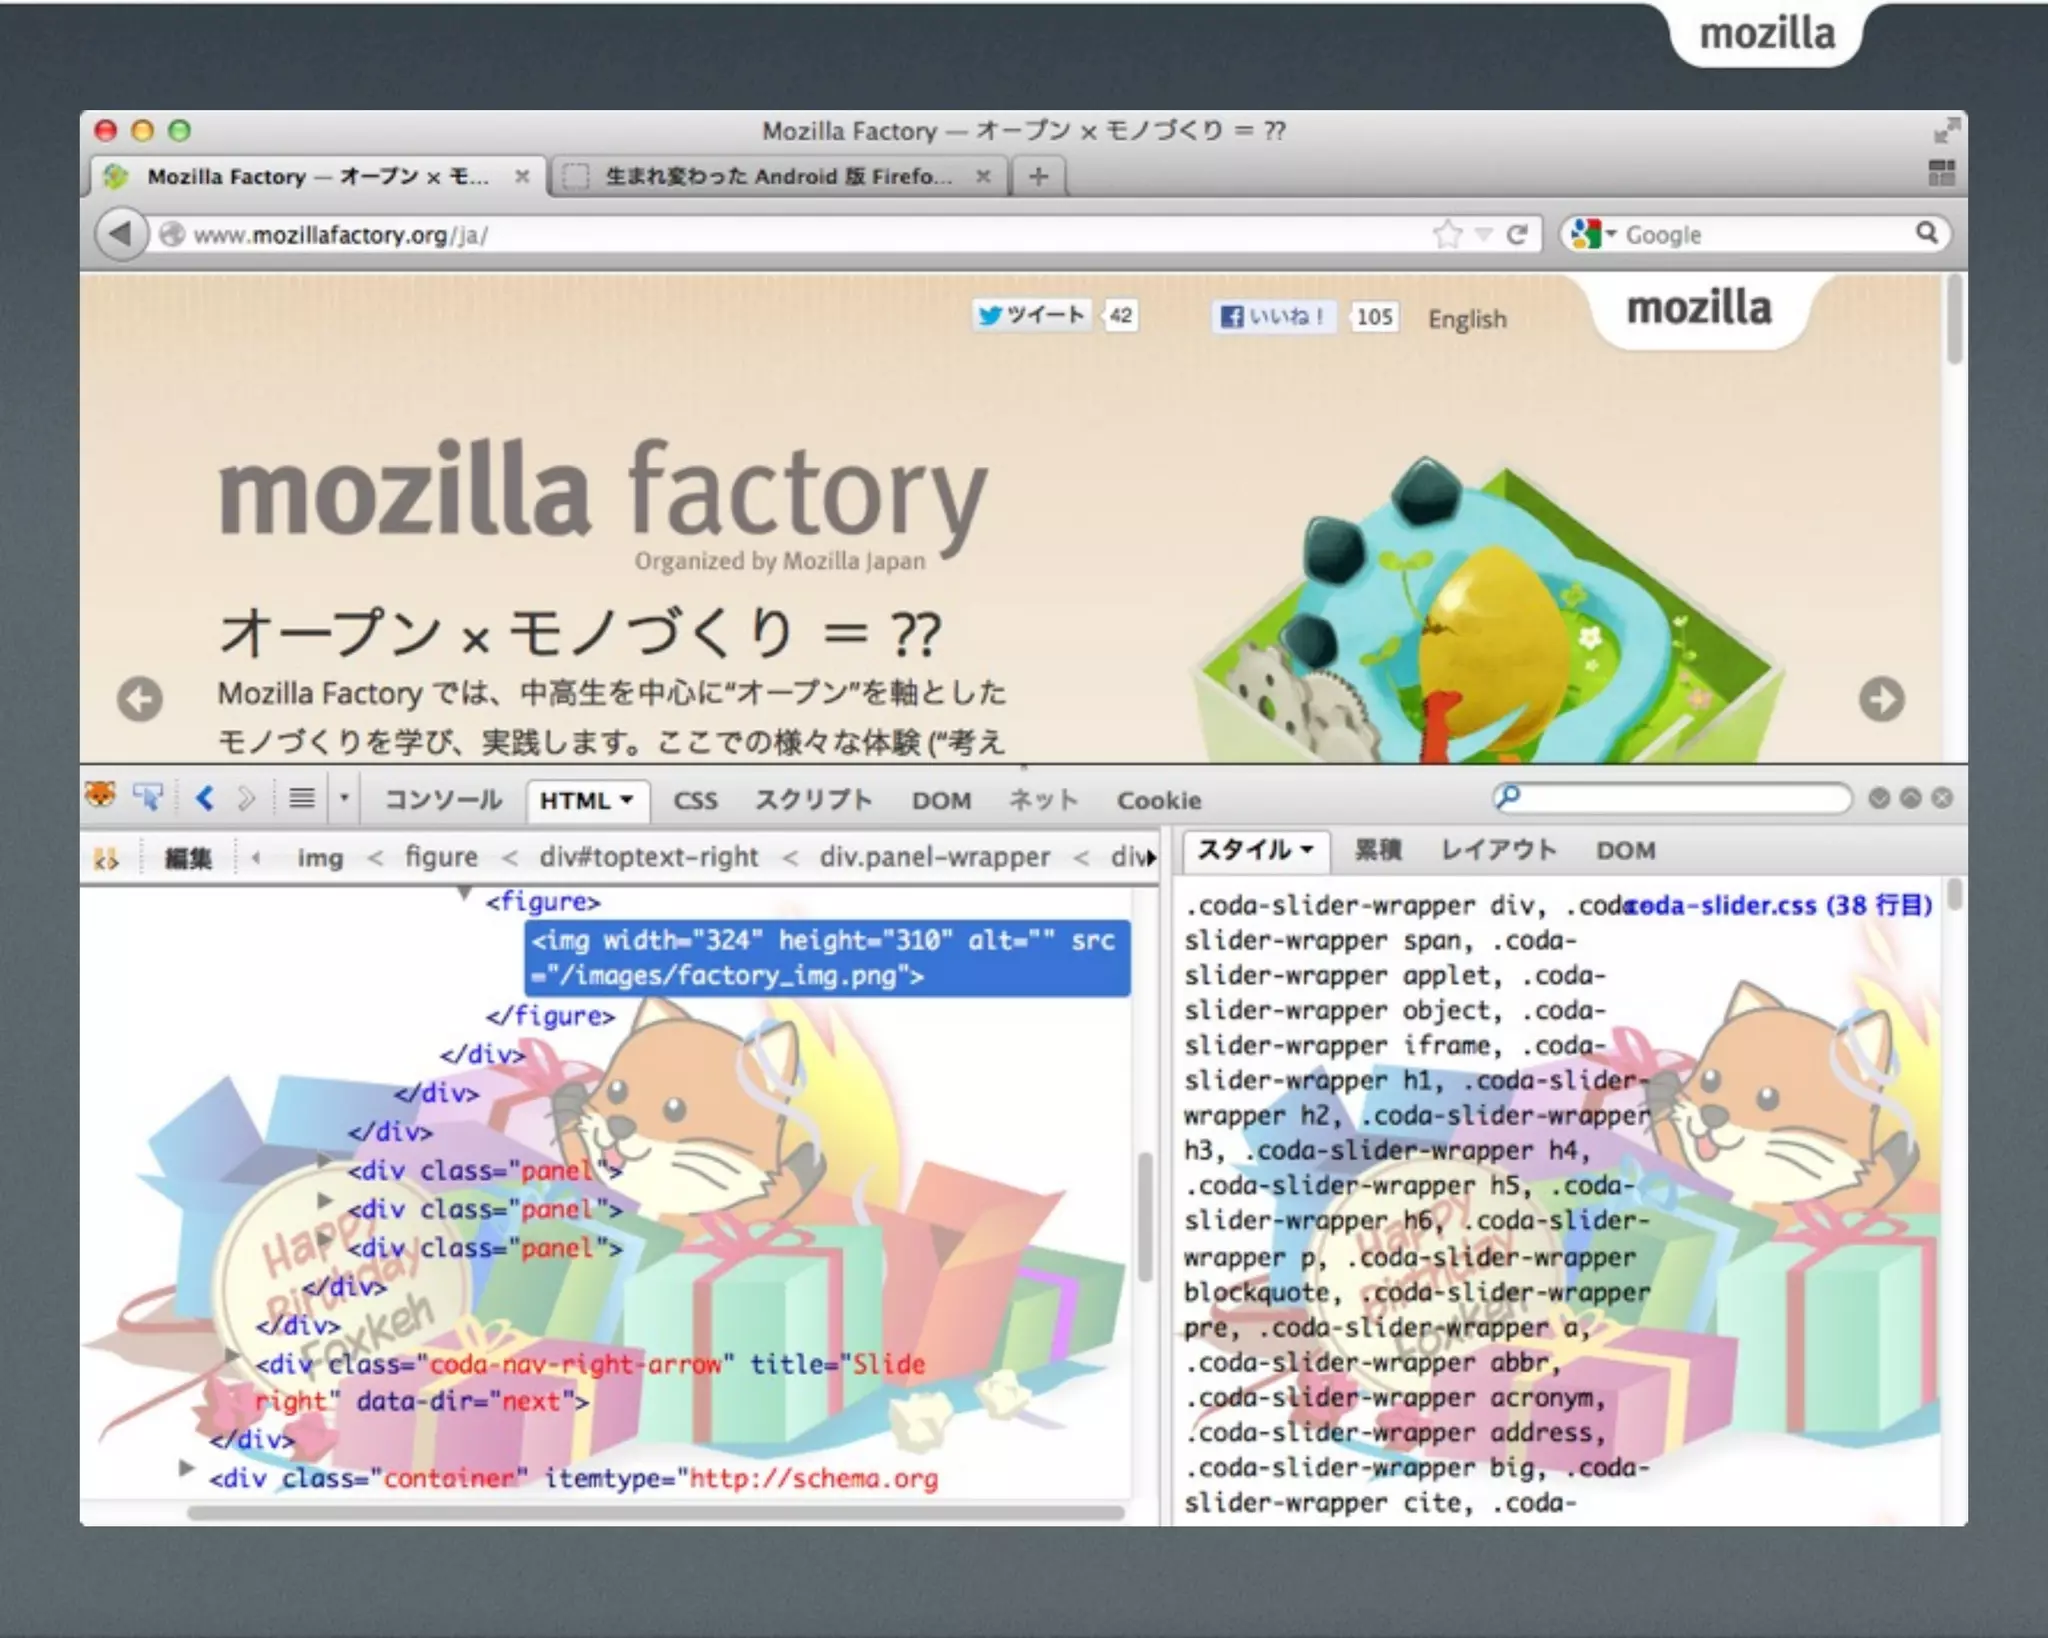Click the 編集 edit button

pyautogui.click(x=188, y=858)
